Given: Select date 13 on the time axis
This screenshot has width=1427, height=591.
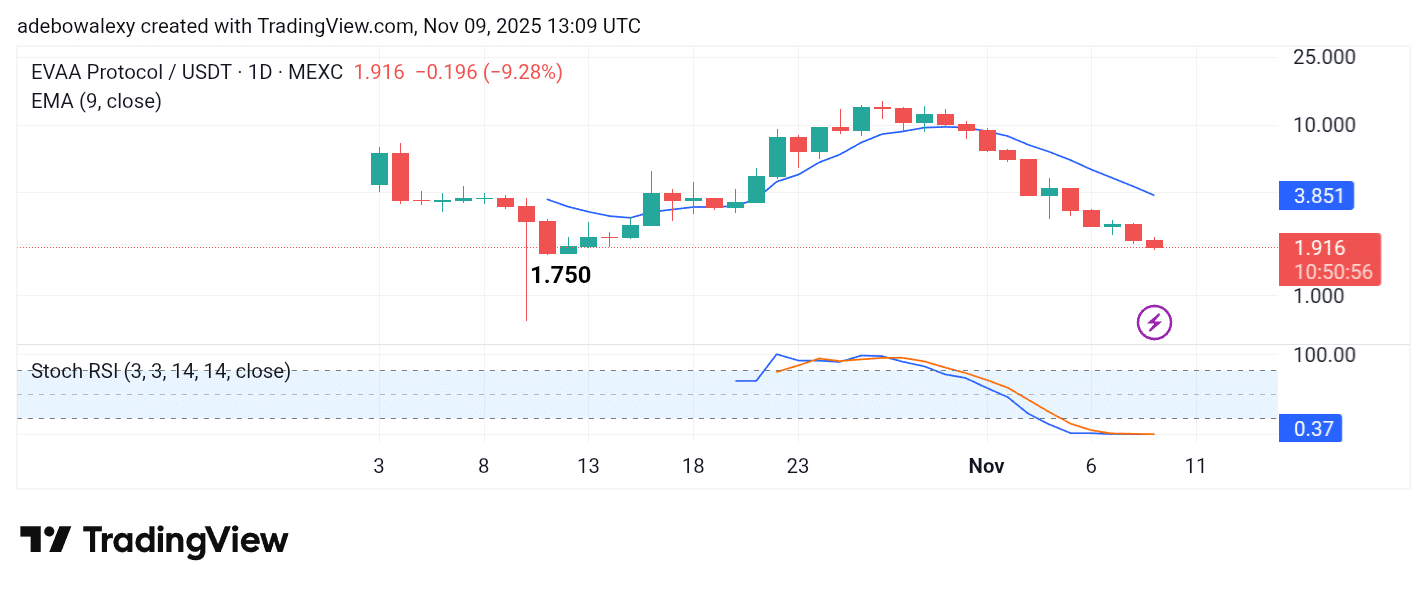Looking at the screenshot, I should (588, 466).
